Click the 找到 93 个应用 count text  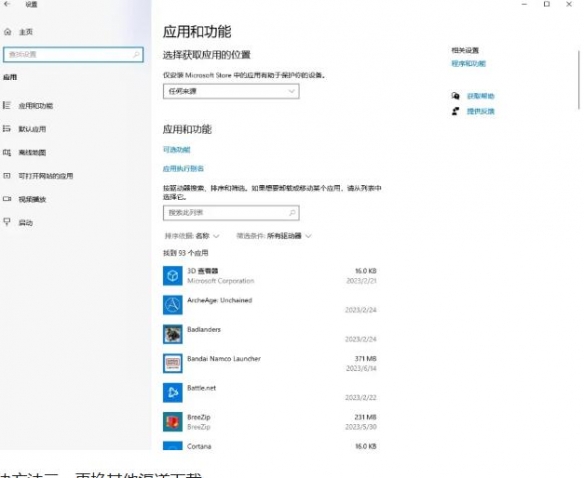click(x=185, y=253)
